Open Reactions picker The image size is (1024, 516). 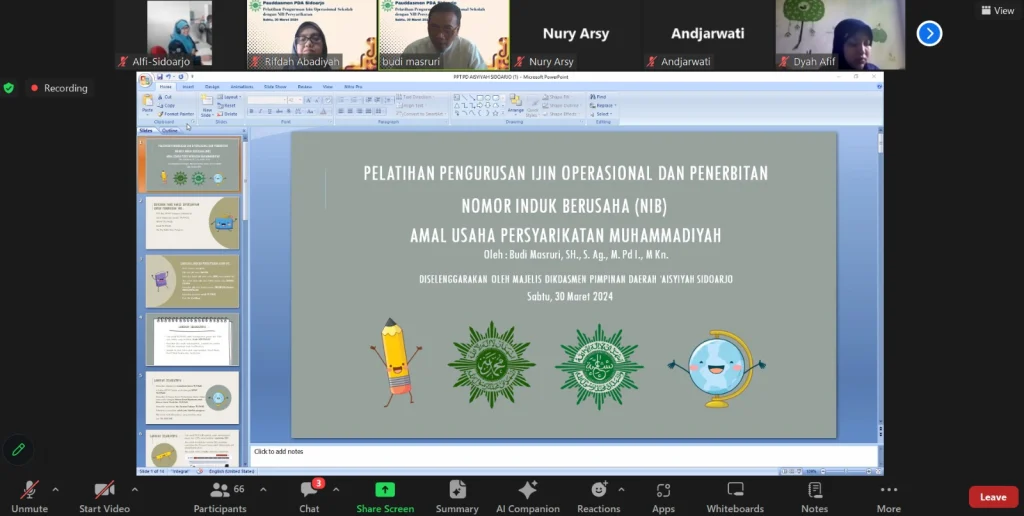(598, 498)
